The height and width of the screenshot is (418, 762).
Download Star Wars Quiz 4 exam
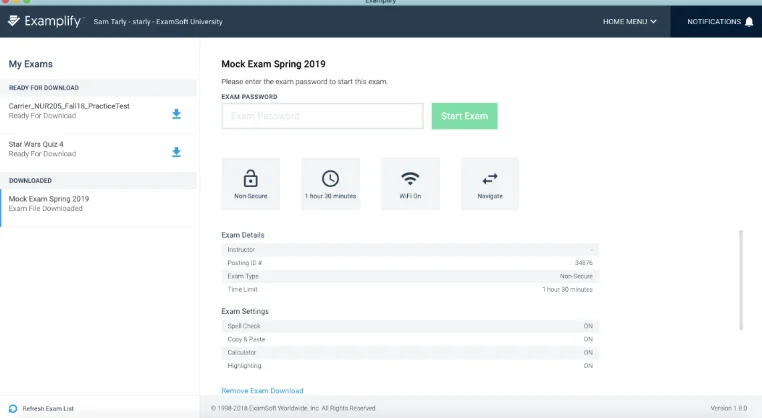tap(177, 152)
